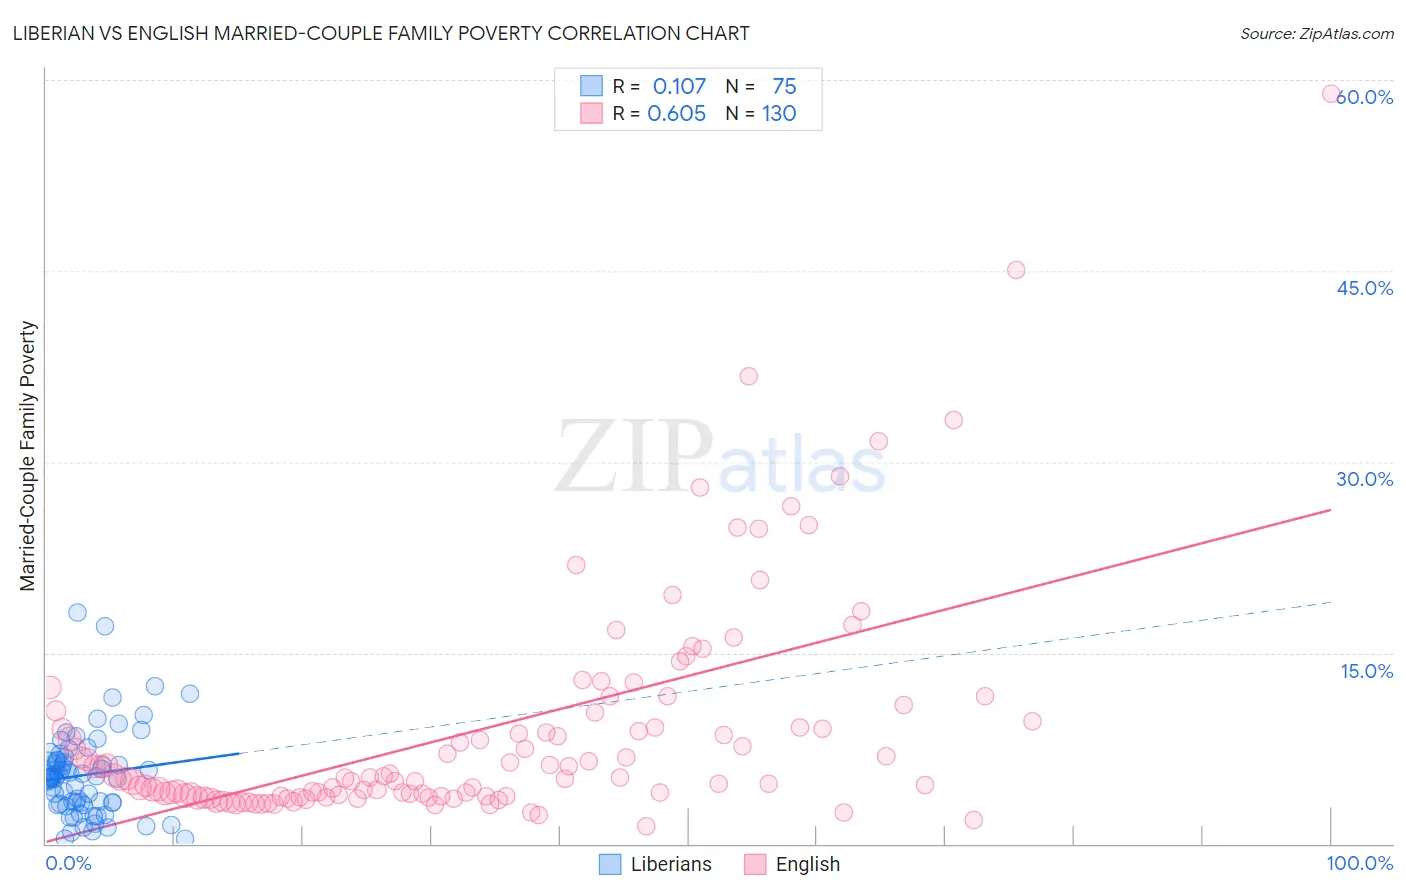Screen dimensions: 1406x892
Task: Click the blue Liberians legend swatch
Action: pos(610,864)
